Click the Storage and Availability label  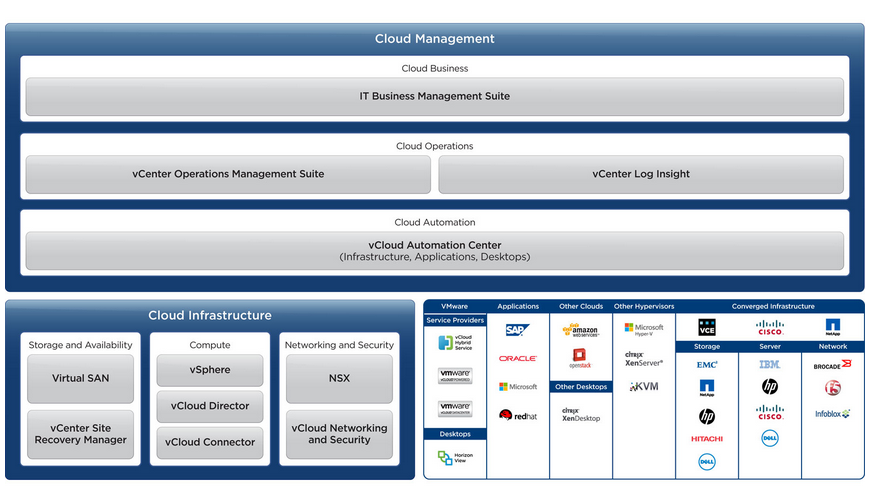click(x=80, y=345)
